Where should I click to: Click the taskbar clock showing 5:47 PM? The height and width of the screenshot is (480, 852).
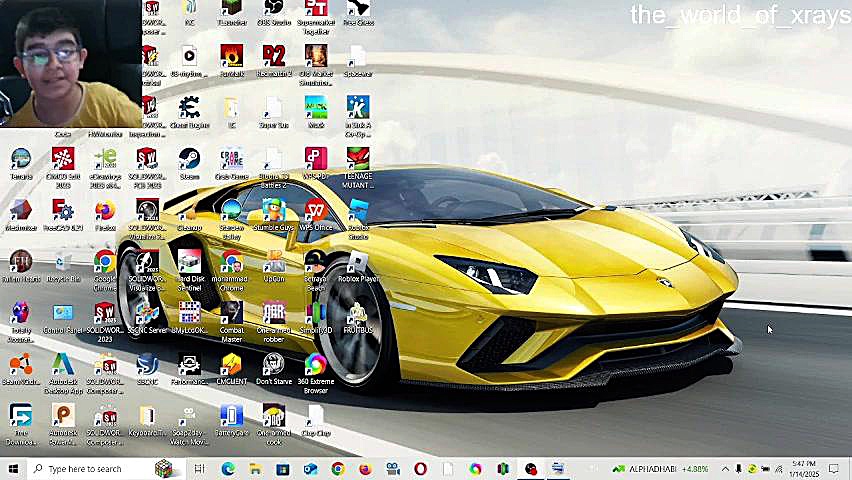tap(804, 469)
